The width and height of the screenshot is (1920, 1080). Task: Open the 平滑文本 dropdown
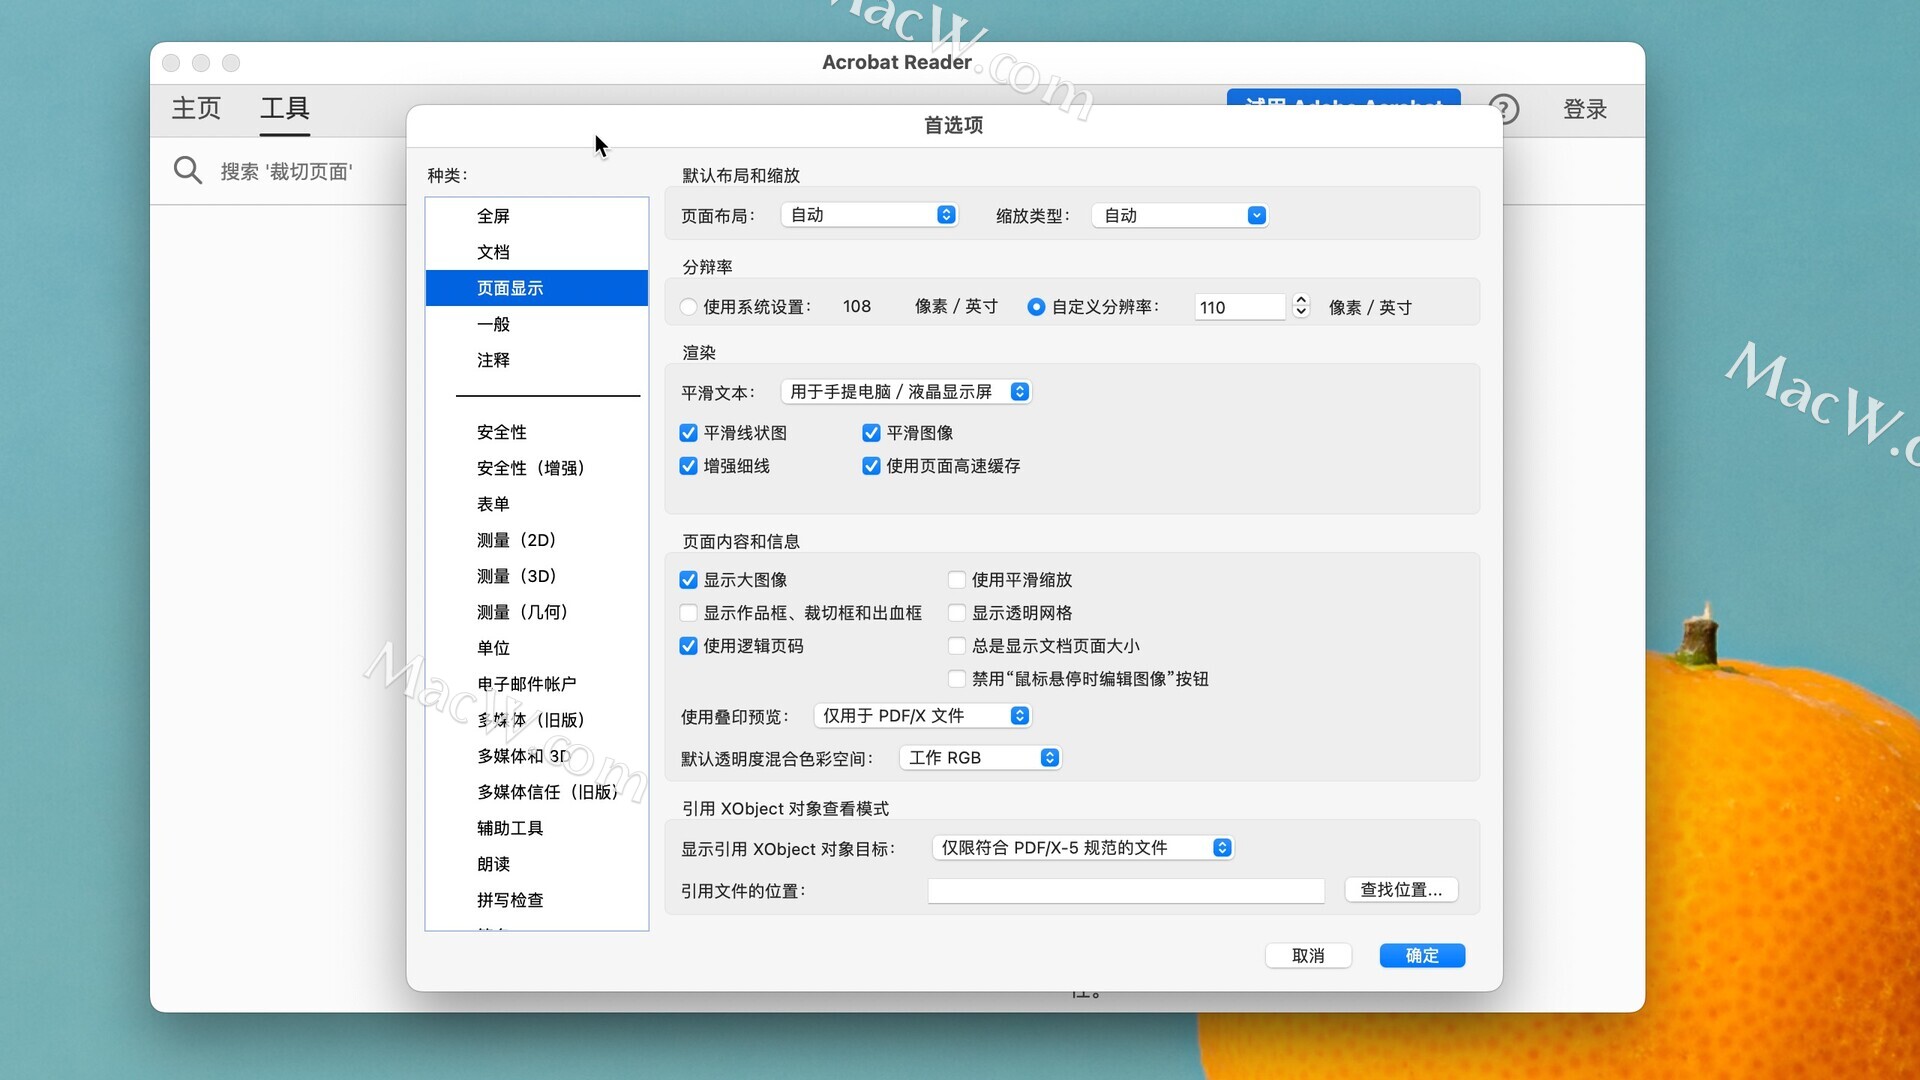click(x=906, y=392)
